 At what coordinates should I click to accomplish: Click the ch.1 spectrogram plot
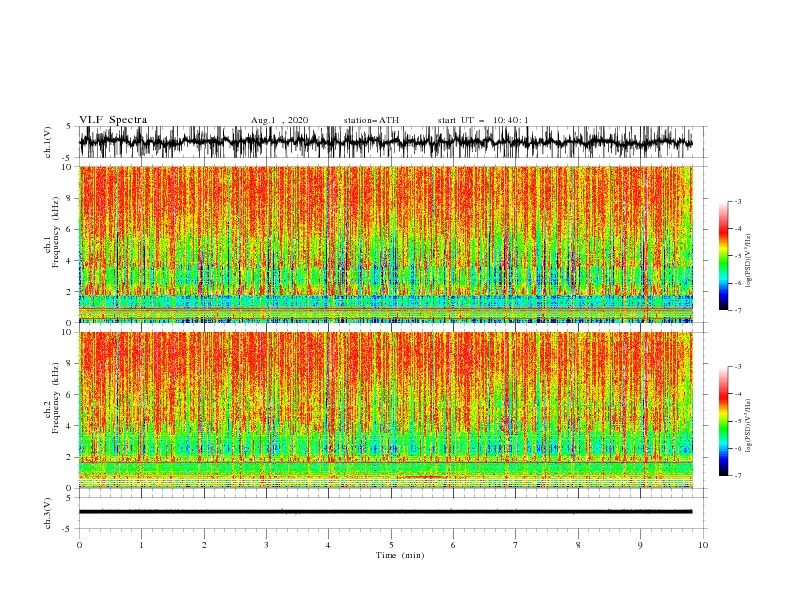386,244
